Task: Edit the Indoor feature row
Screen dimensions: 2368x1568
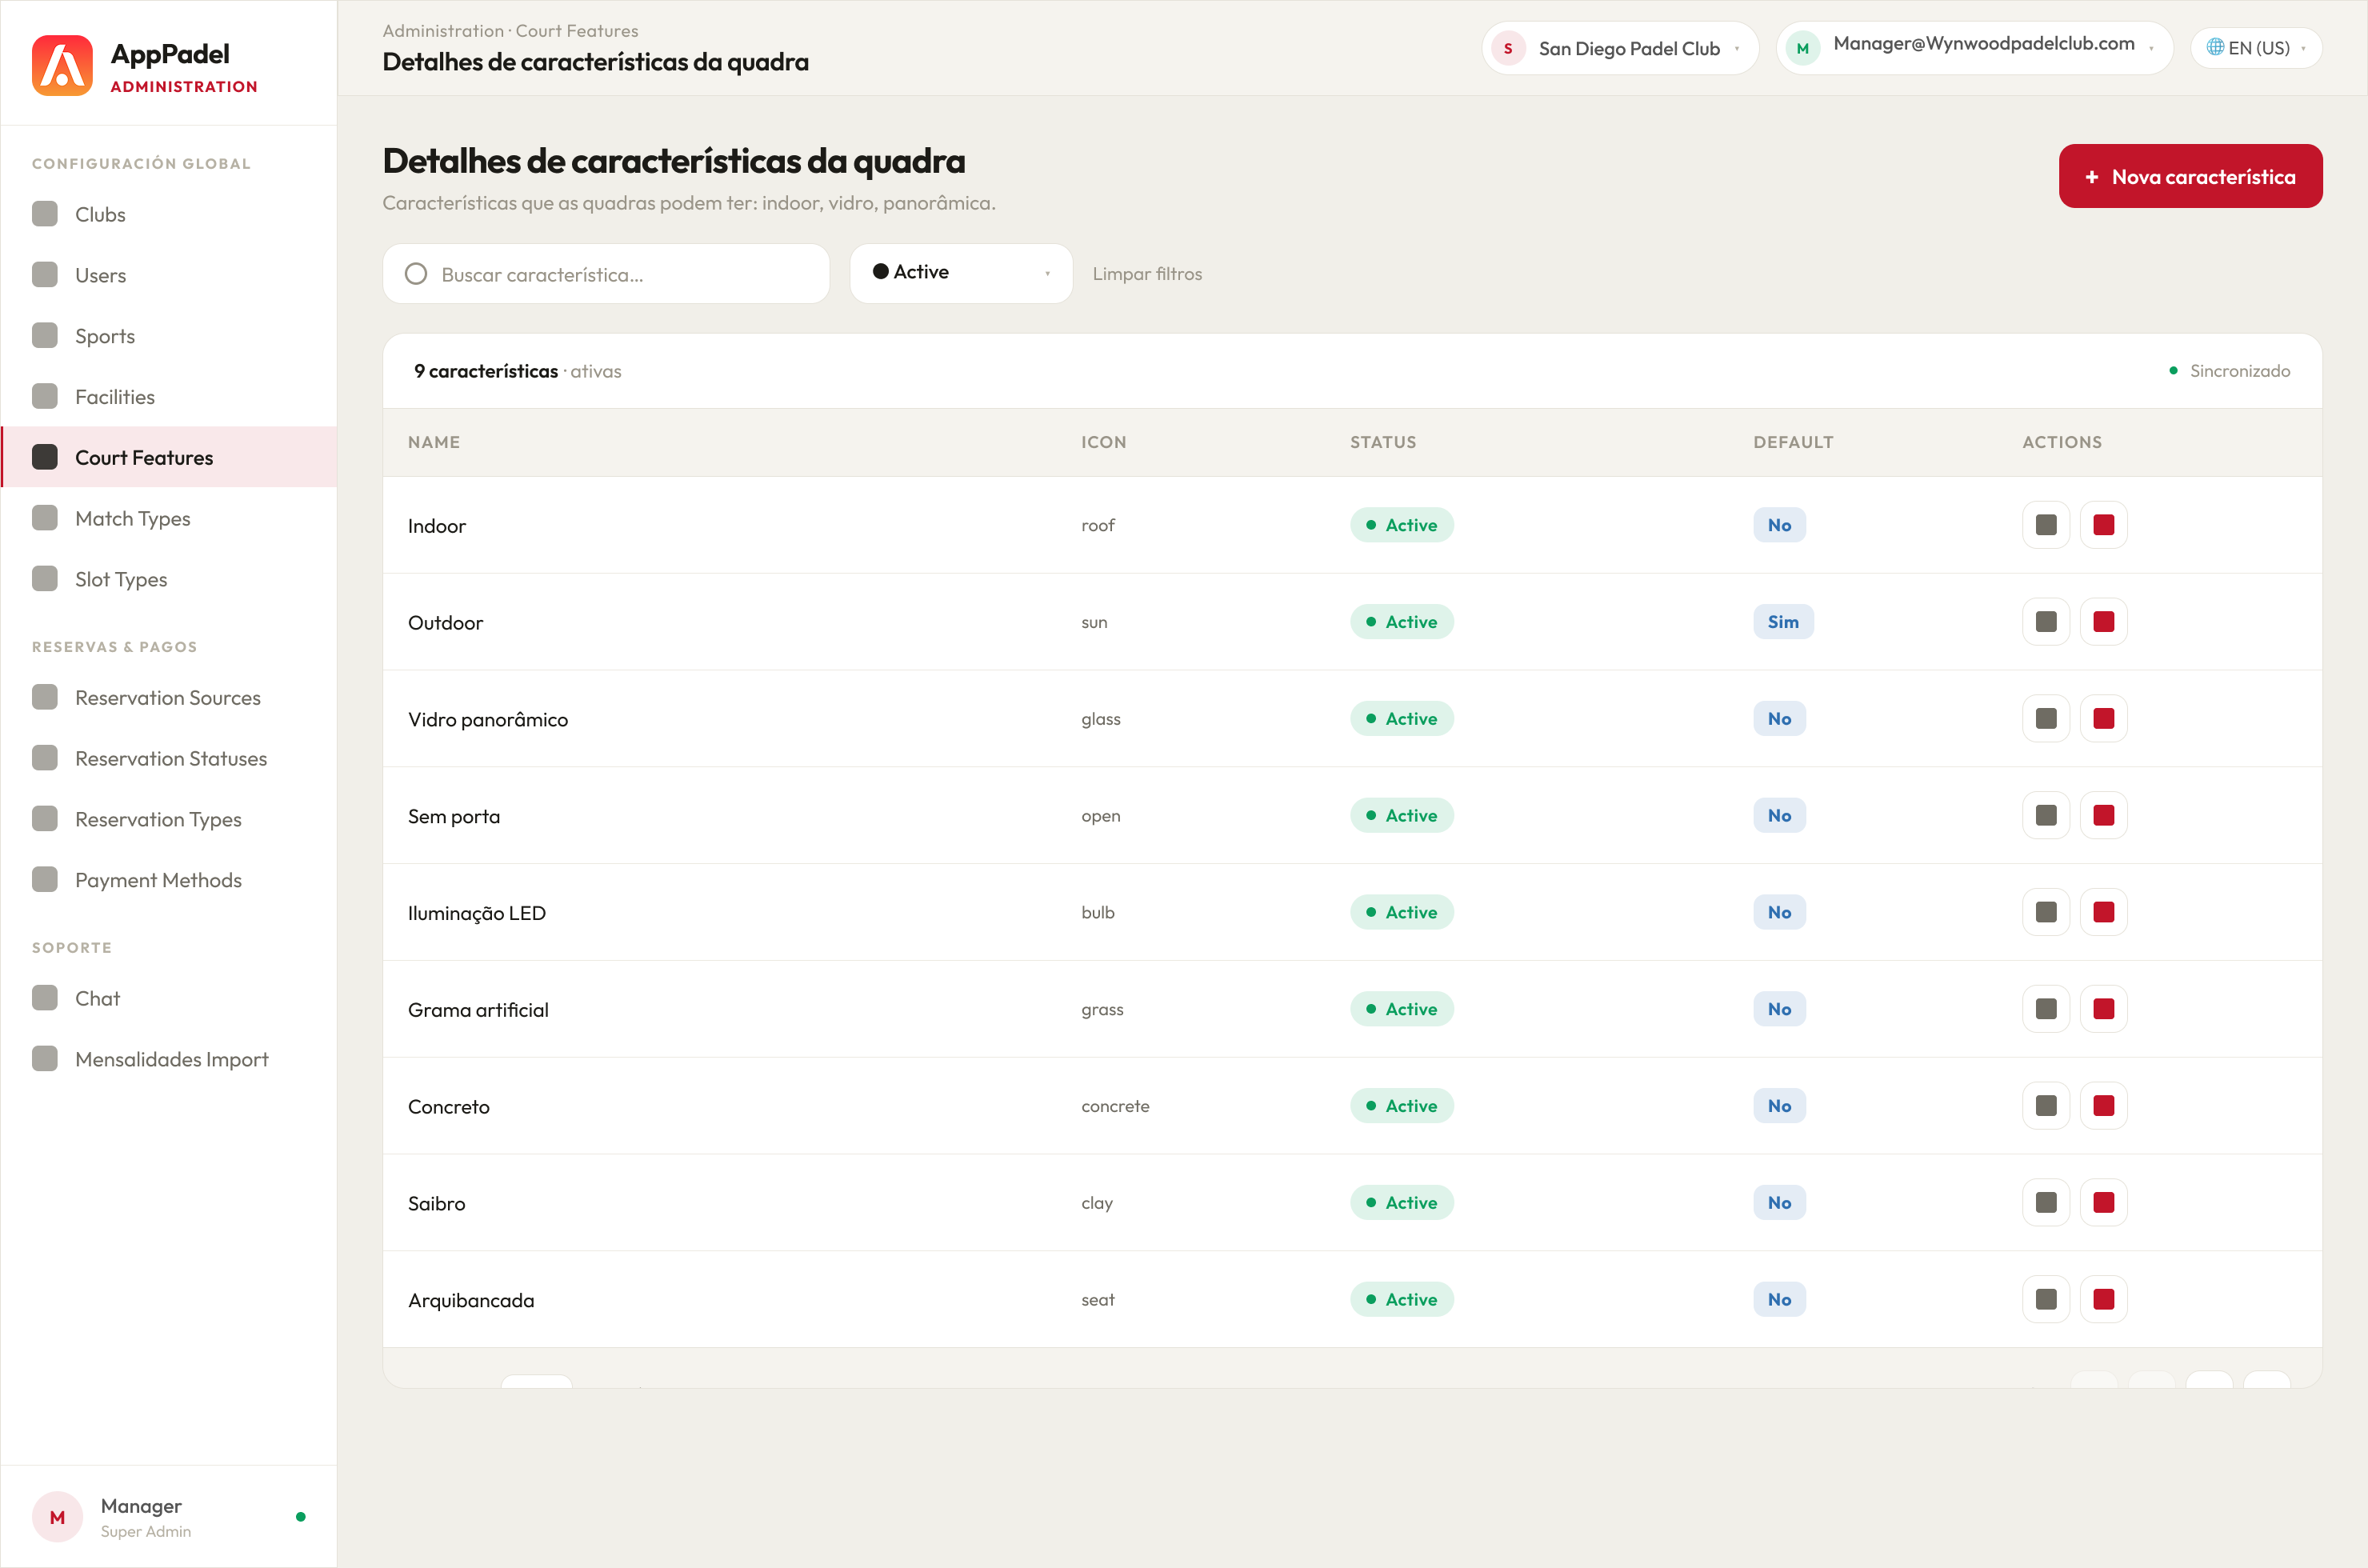Action: click(2046, 525)
